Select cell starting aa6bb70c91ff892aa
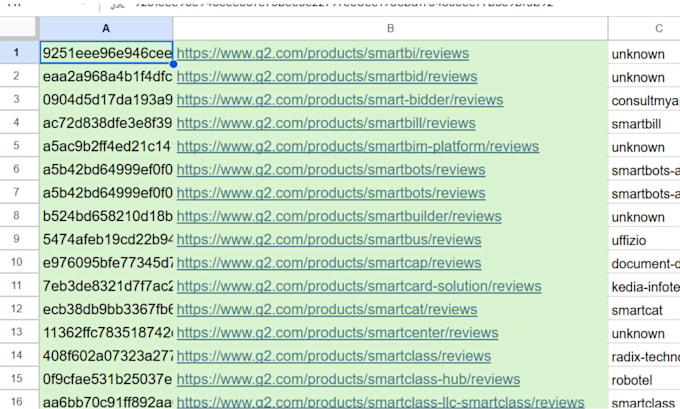The image size is (680, 409). pos(106,400)
